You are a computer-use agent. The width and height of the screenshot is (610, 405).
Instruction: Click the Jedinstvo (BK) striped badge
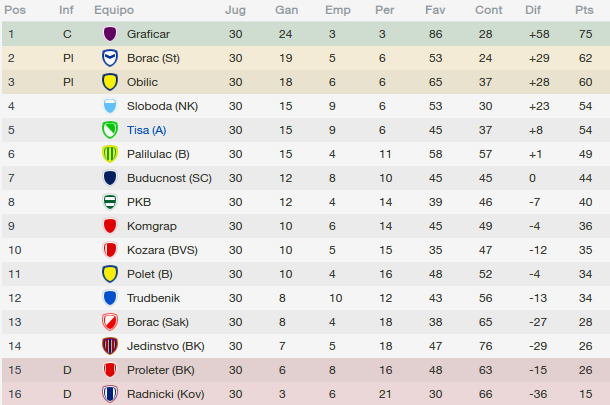coord(110,346)
